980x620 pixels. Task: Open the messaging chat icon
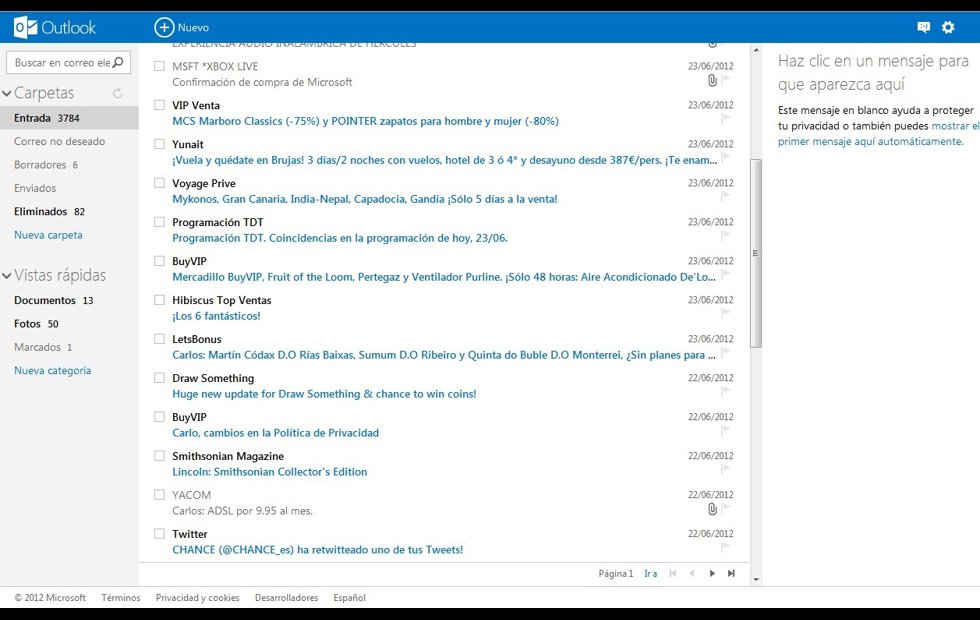point(923,27)
